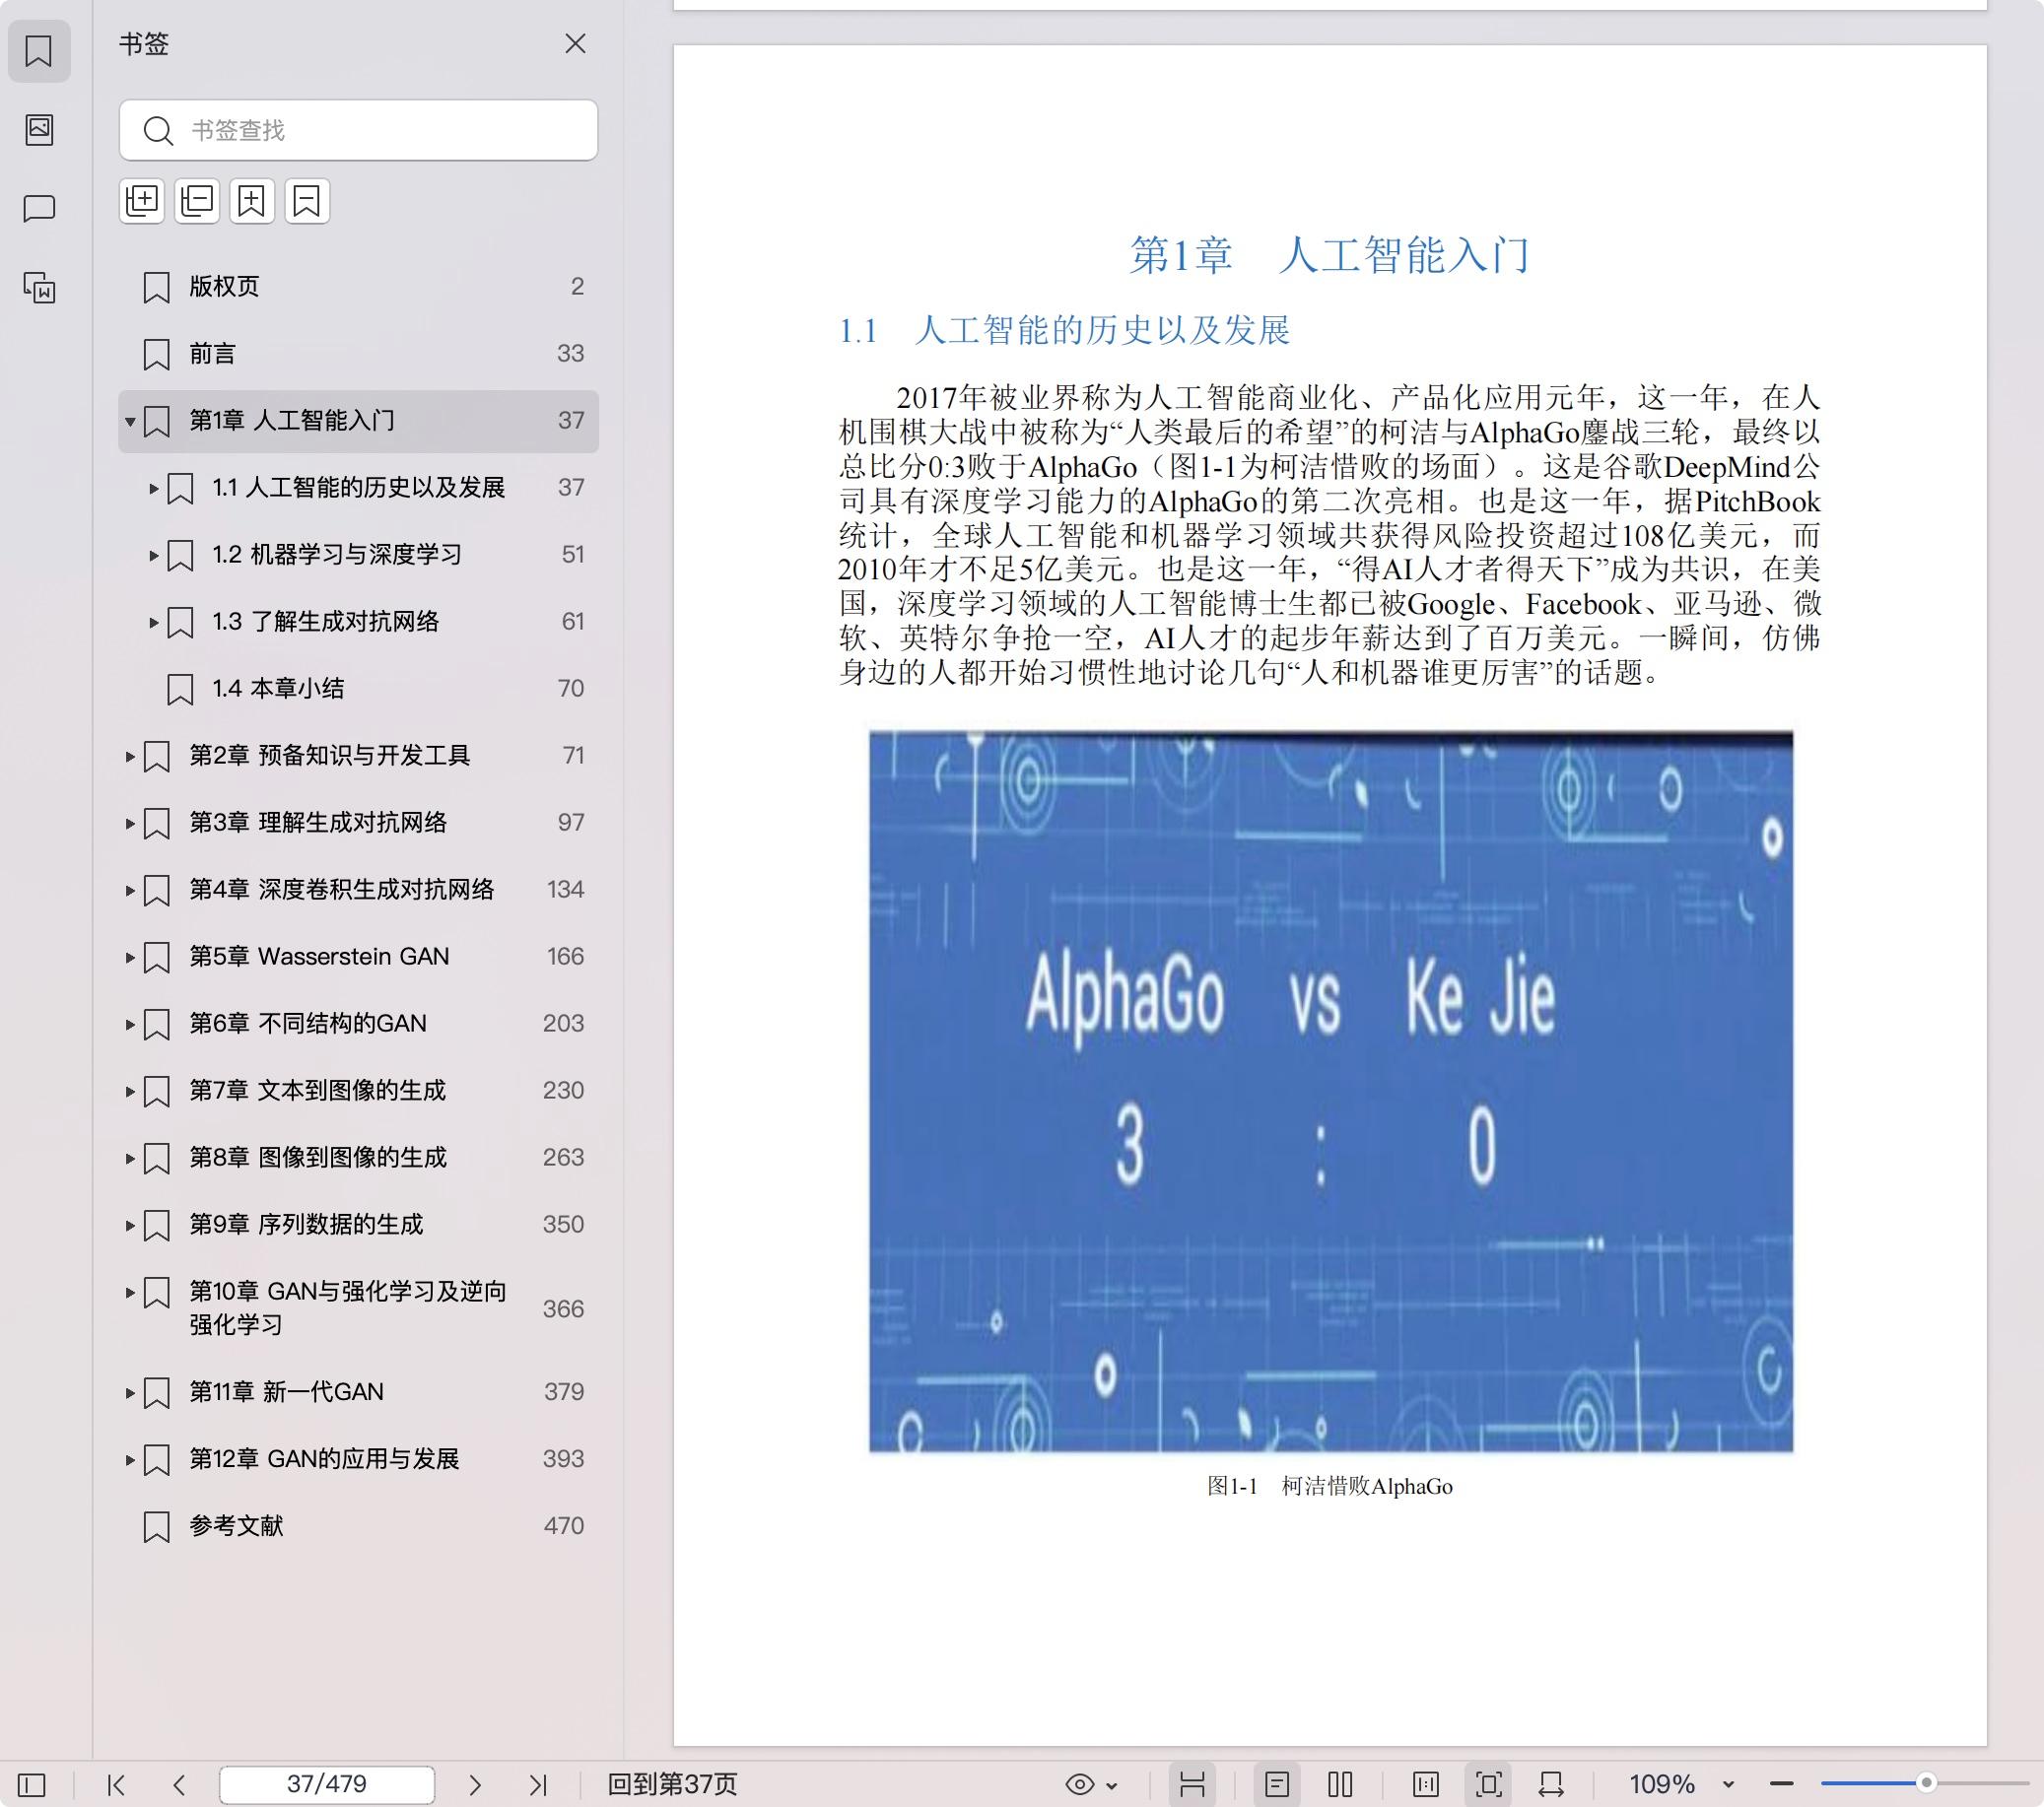The height and width of the screenshot is (1807, 2044).
Task: Expand 第3章 理解生成对抗网络
Action: (129, 823)
